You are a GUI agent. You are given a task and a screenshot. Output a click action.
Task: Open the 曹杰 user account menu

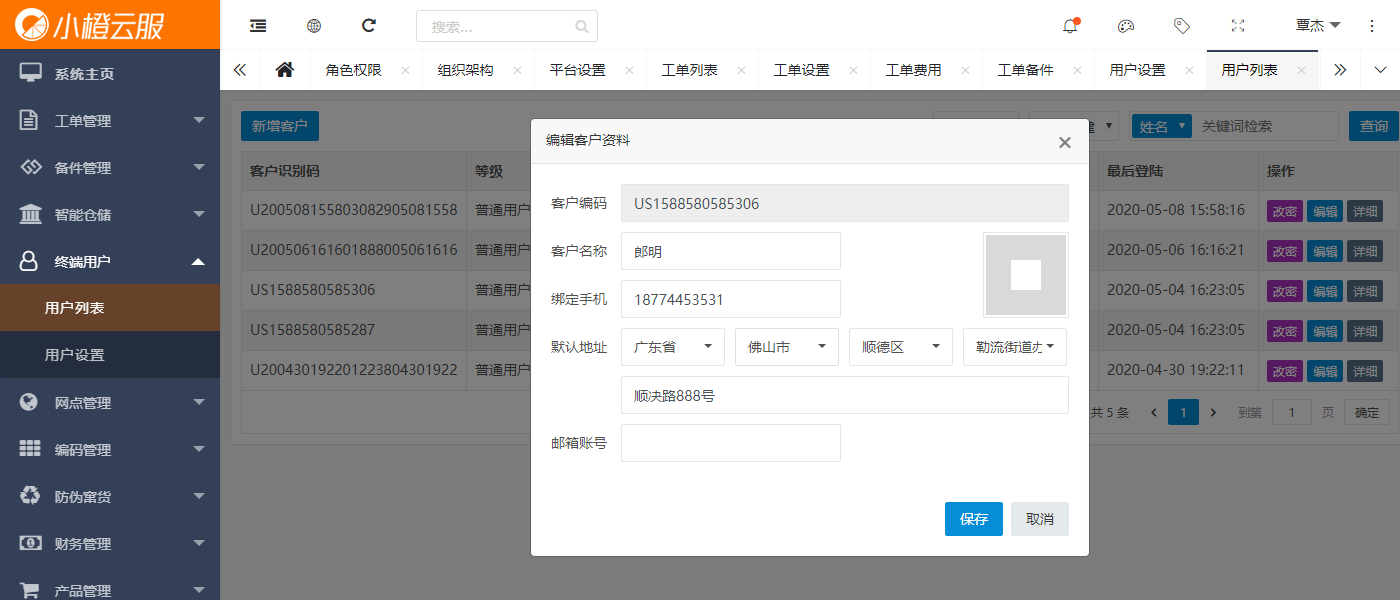click(1317, 26)
